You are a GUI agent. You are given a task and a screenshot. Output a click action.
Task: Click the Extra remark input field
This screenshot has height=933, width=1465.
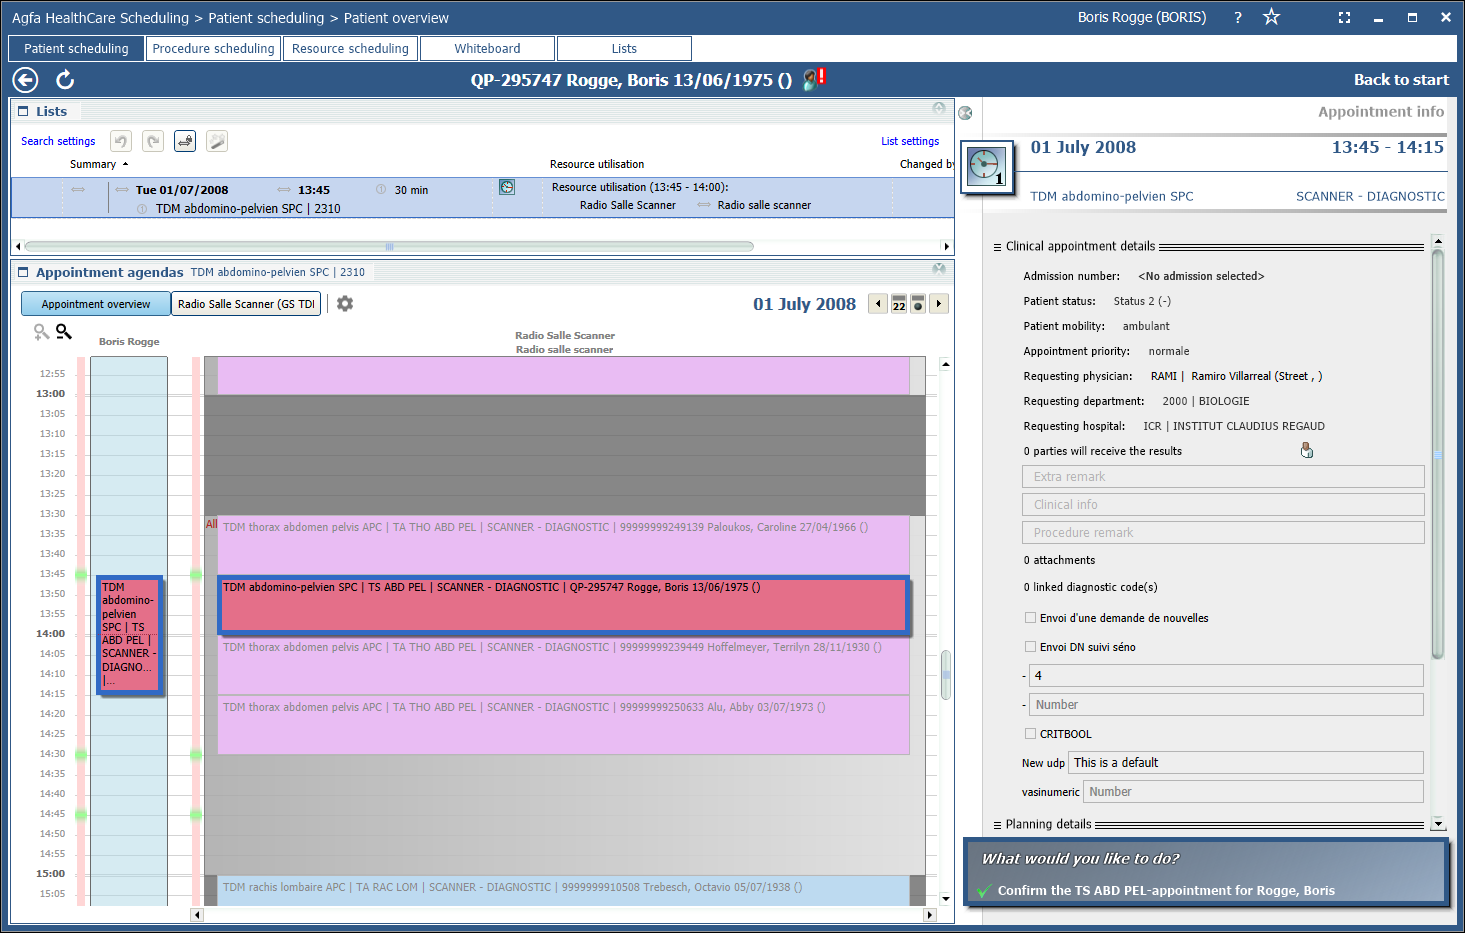(x=1222, y=477)
